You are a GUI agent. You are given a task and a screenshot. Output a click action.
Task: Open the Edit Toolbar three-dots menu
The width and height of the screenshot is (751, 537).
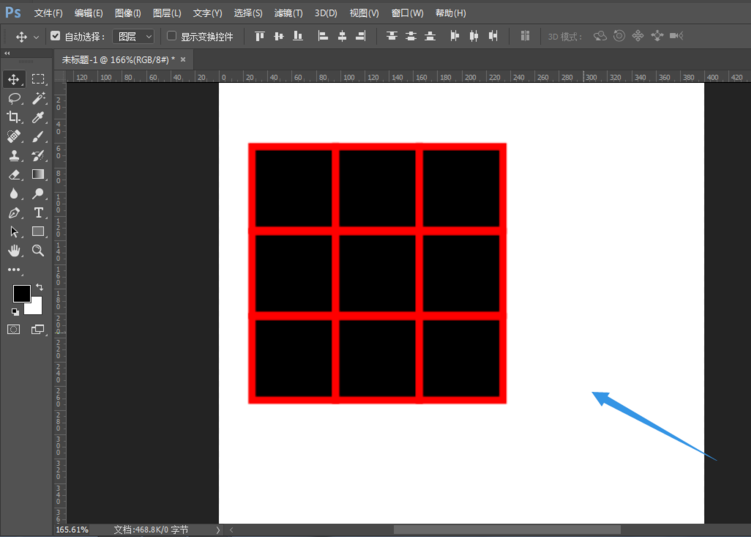14,270
